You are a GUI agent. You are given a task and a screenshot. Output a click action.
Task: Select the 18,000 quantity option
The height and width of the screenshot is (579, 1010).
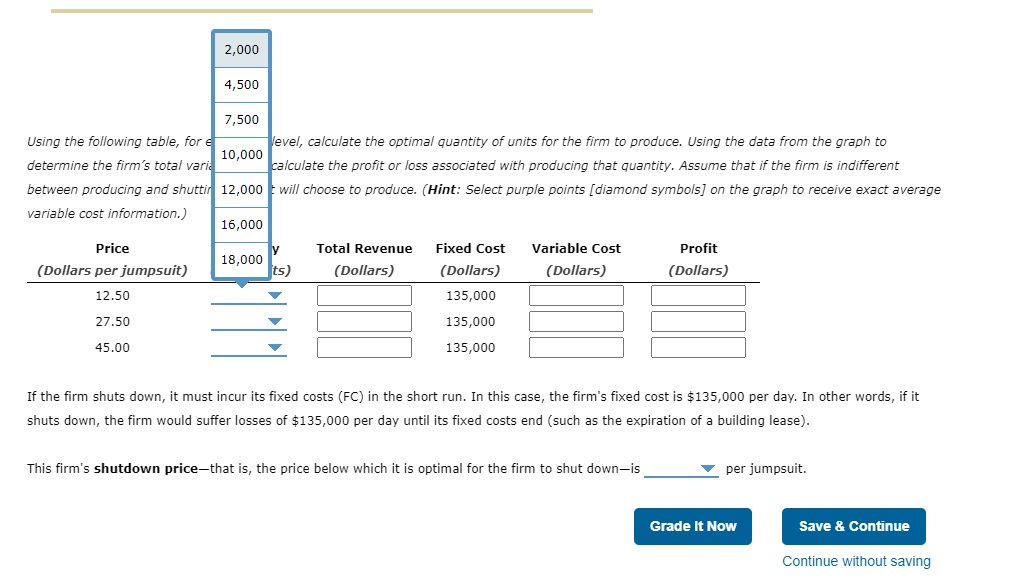point(241,259)
